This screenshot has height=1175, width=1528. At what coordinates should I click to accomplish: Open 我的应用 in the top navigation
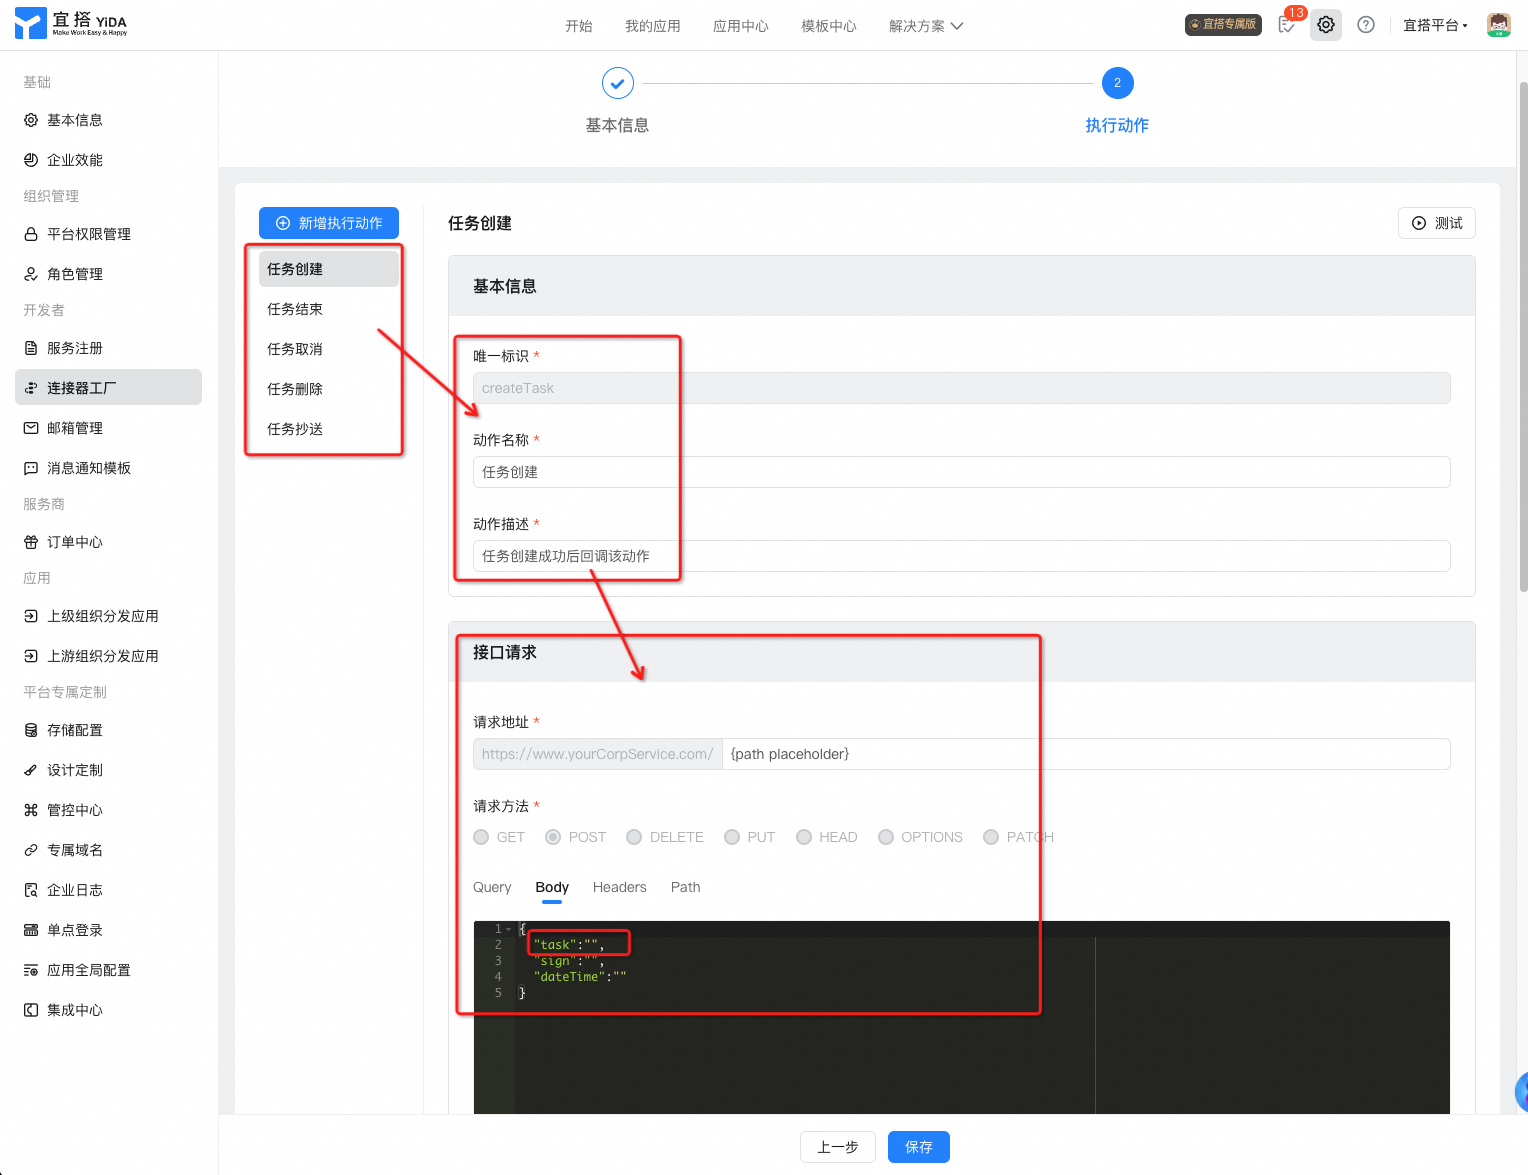click(653, 26)
